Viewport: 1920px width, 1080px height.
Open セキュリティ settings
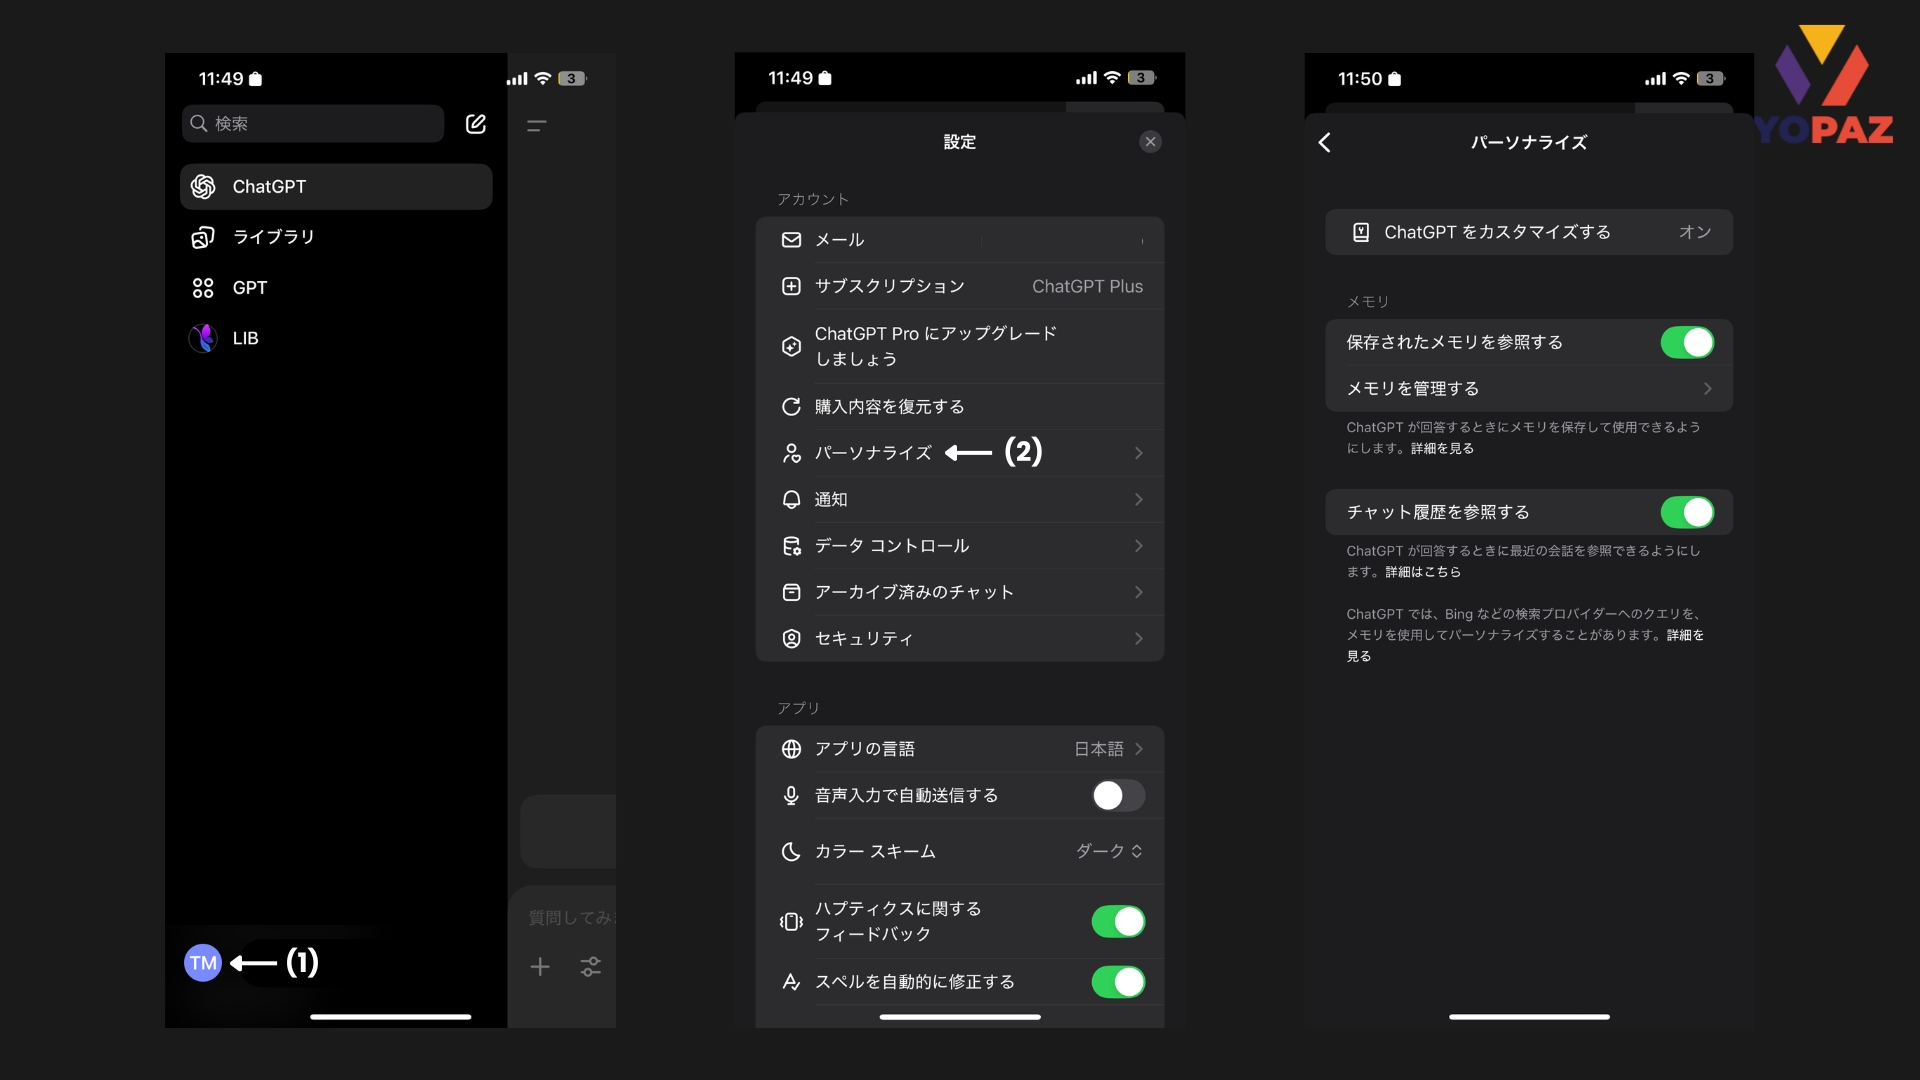tap(960, 638)
